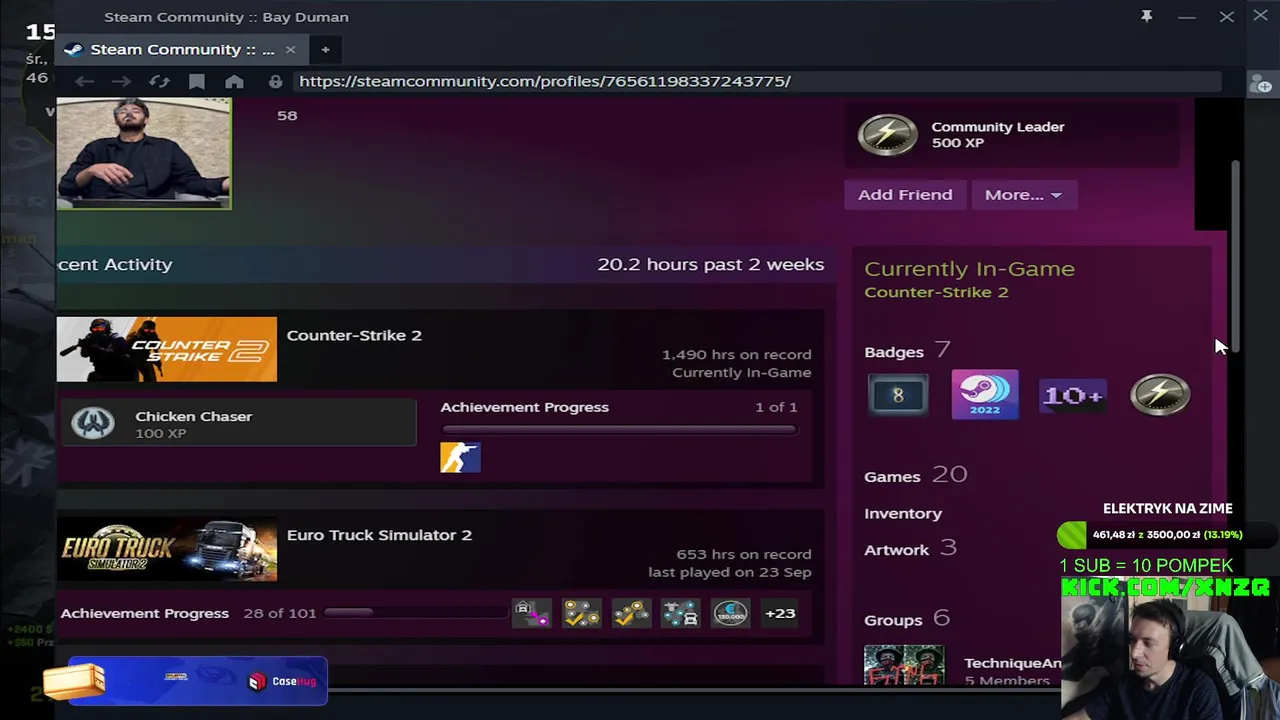1280x720 pixels.
Task: Click Counter-Strike 2 under Currently In-Game
Action: pos(936,292)
